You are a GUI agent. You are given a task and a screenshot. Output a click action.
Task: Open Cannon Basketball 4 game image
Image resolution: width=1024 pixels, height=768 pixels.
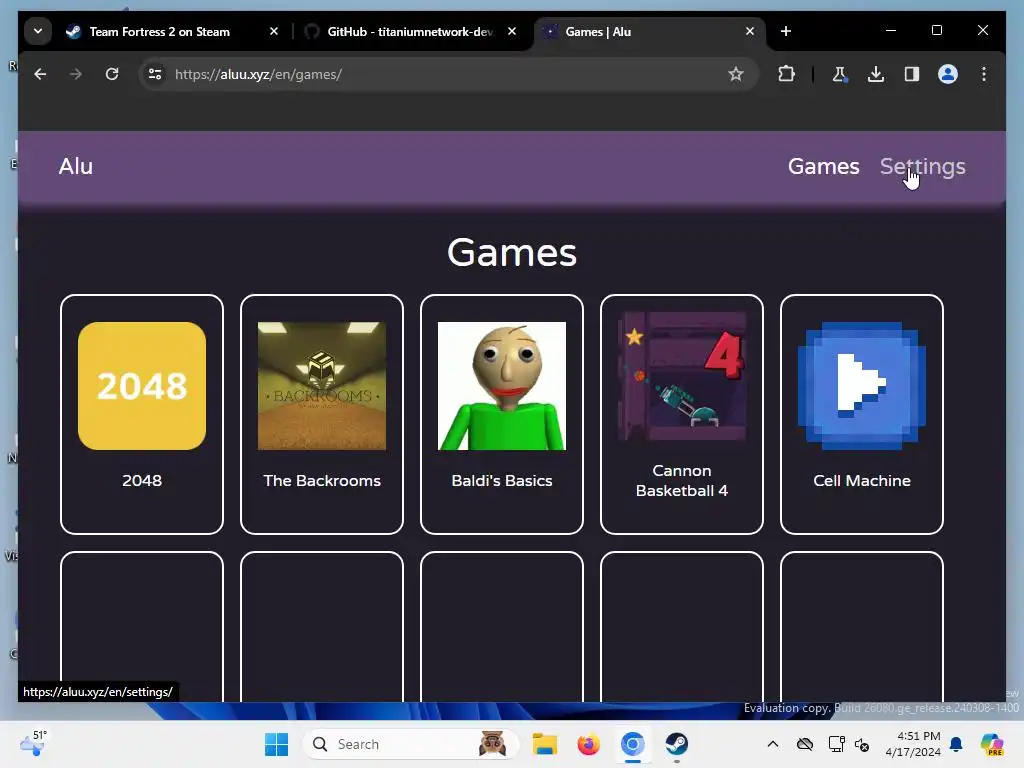point(682,377)
